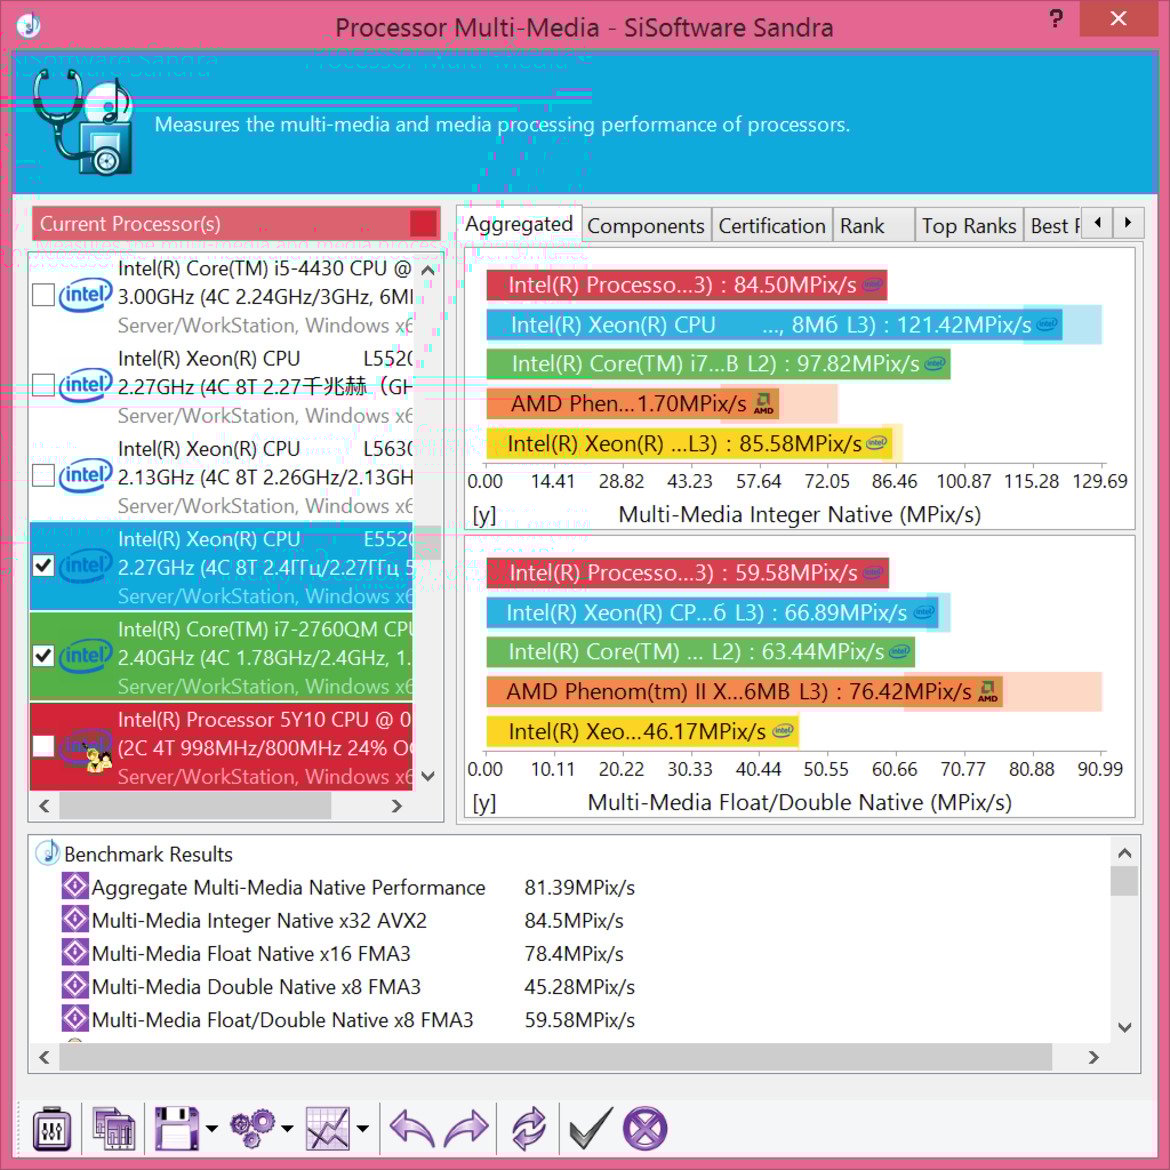This screenshot has height=1170, width=1170.
Task: Click Benchmark Results scroll-up arrow
Action: pyautogui.click(x=1124, y=853)
